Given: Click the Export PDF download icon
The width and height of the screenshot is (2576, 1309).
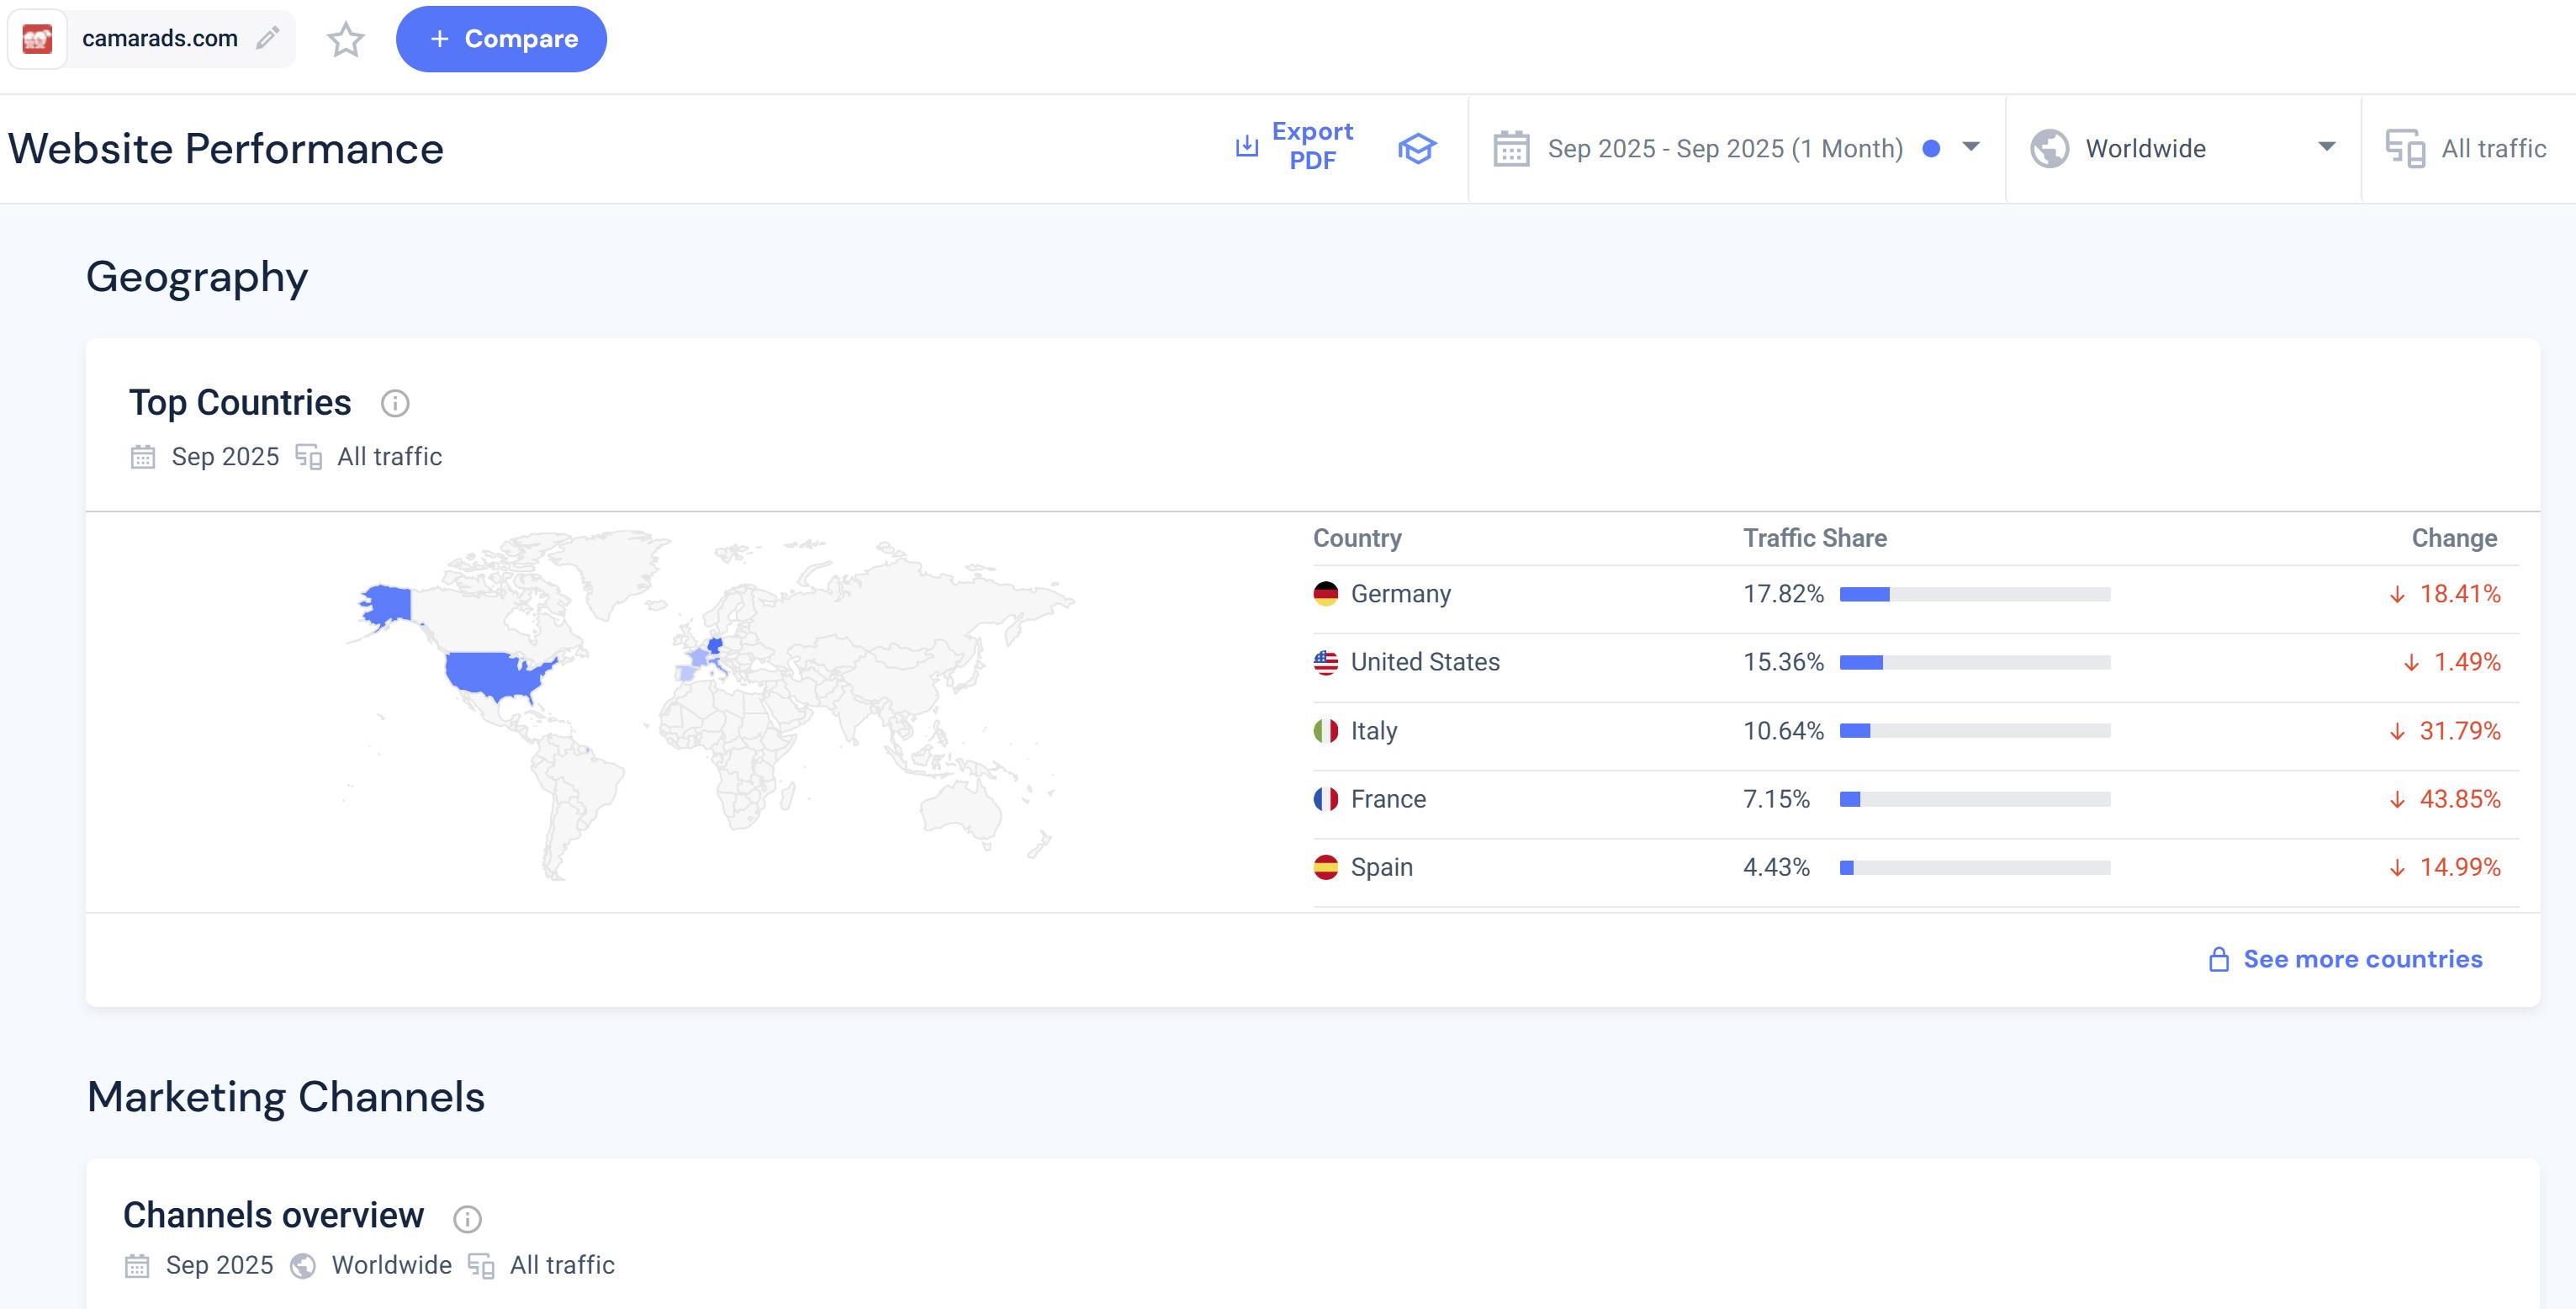Looking at the screenshot, I should [x=1246, y=147].
